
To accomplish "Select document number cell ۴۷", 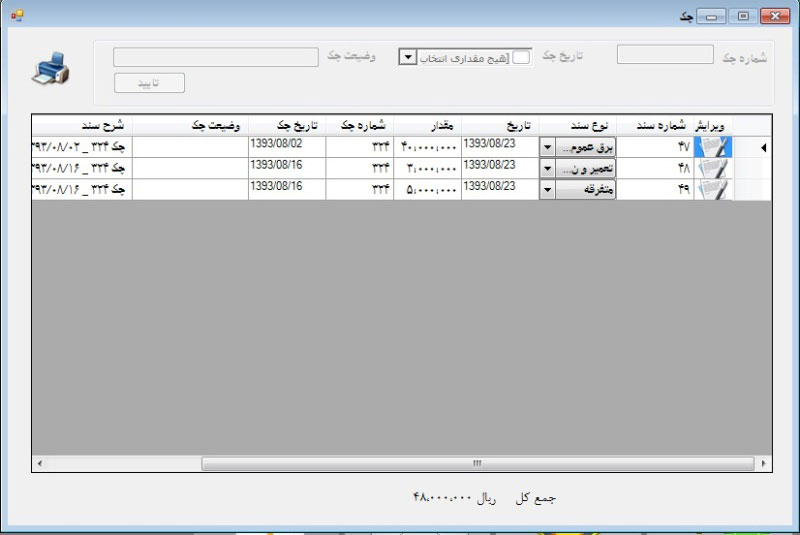I will [x=655, y=147].
